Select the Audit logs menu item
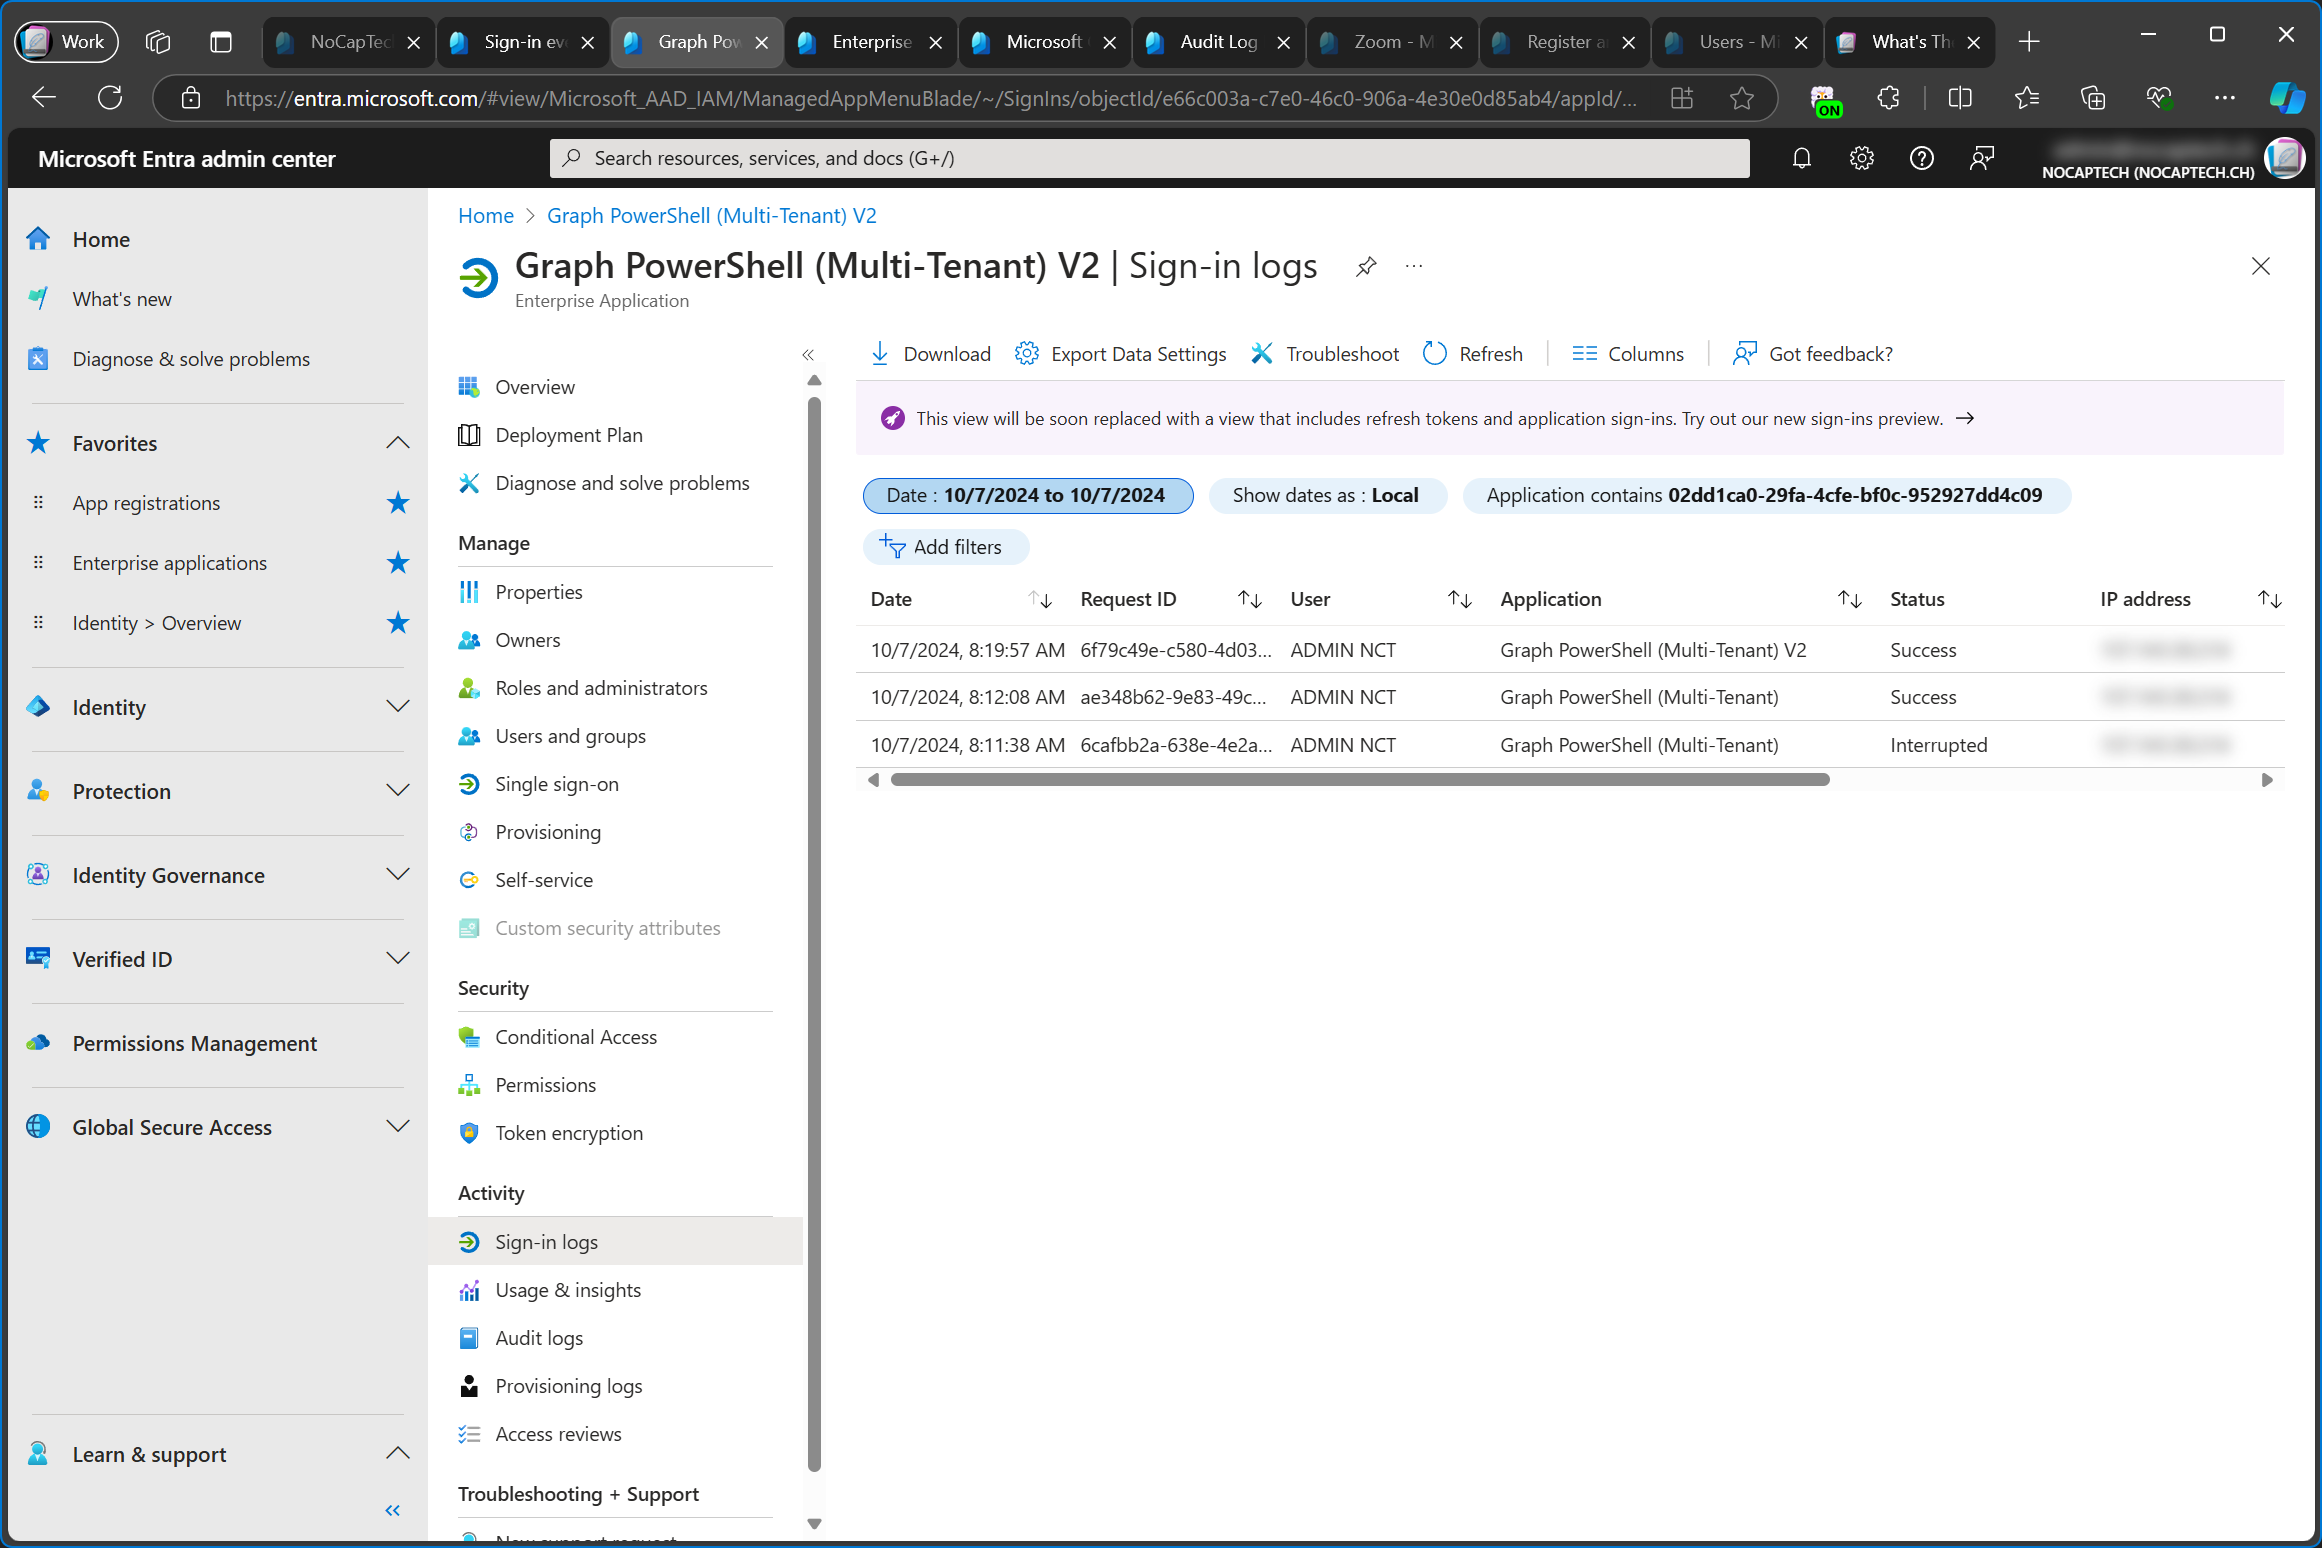This screenshot has height=1548, width=2322. tap(537, 1337)
